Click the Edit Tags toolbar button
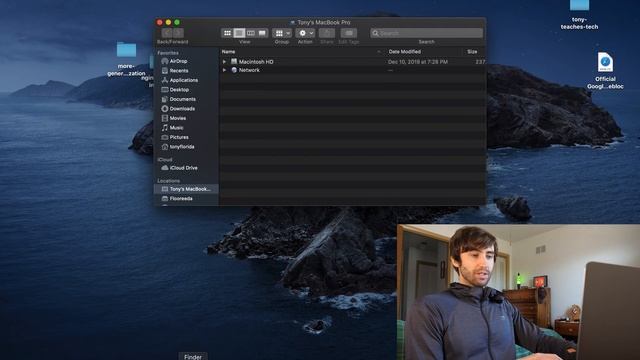This screenshot has width=640, height=360. pos(349,33)
